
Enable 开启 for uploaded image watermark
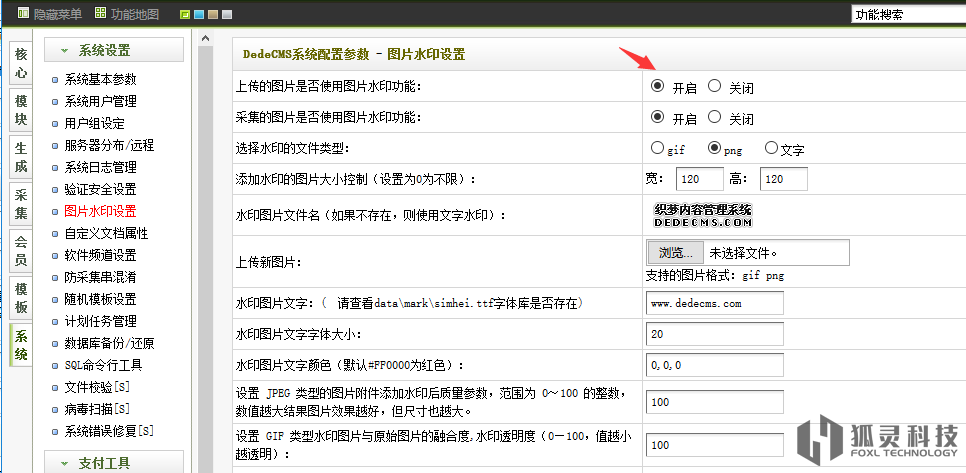pyautogui.click(x=657, y=86)
